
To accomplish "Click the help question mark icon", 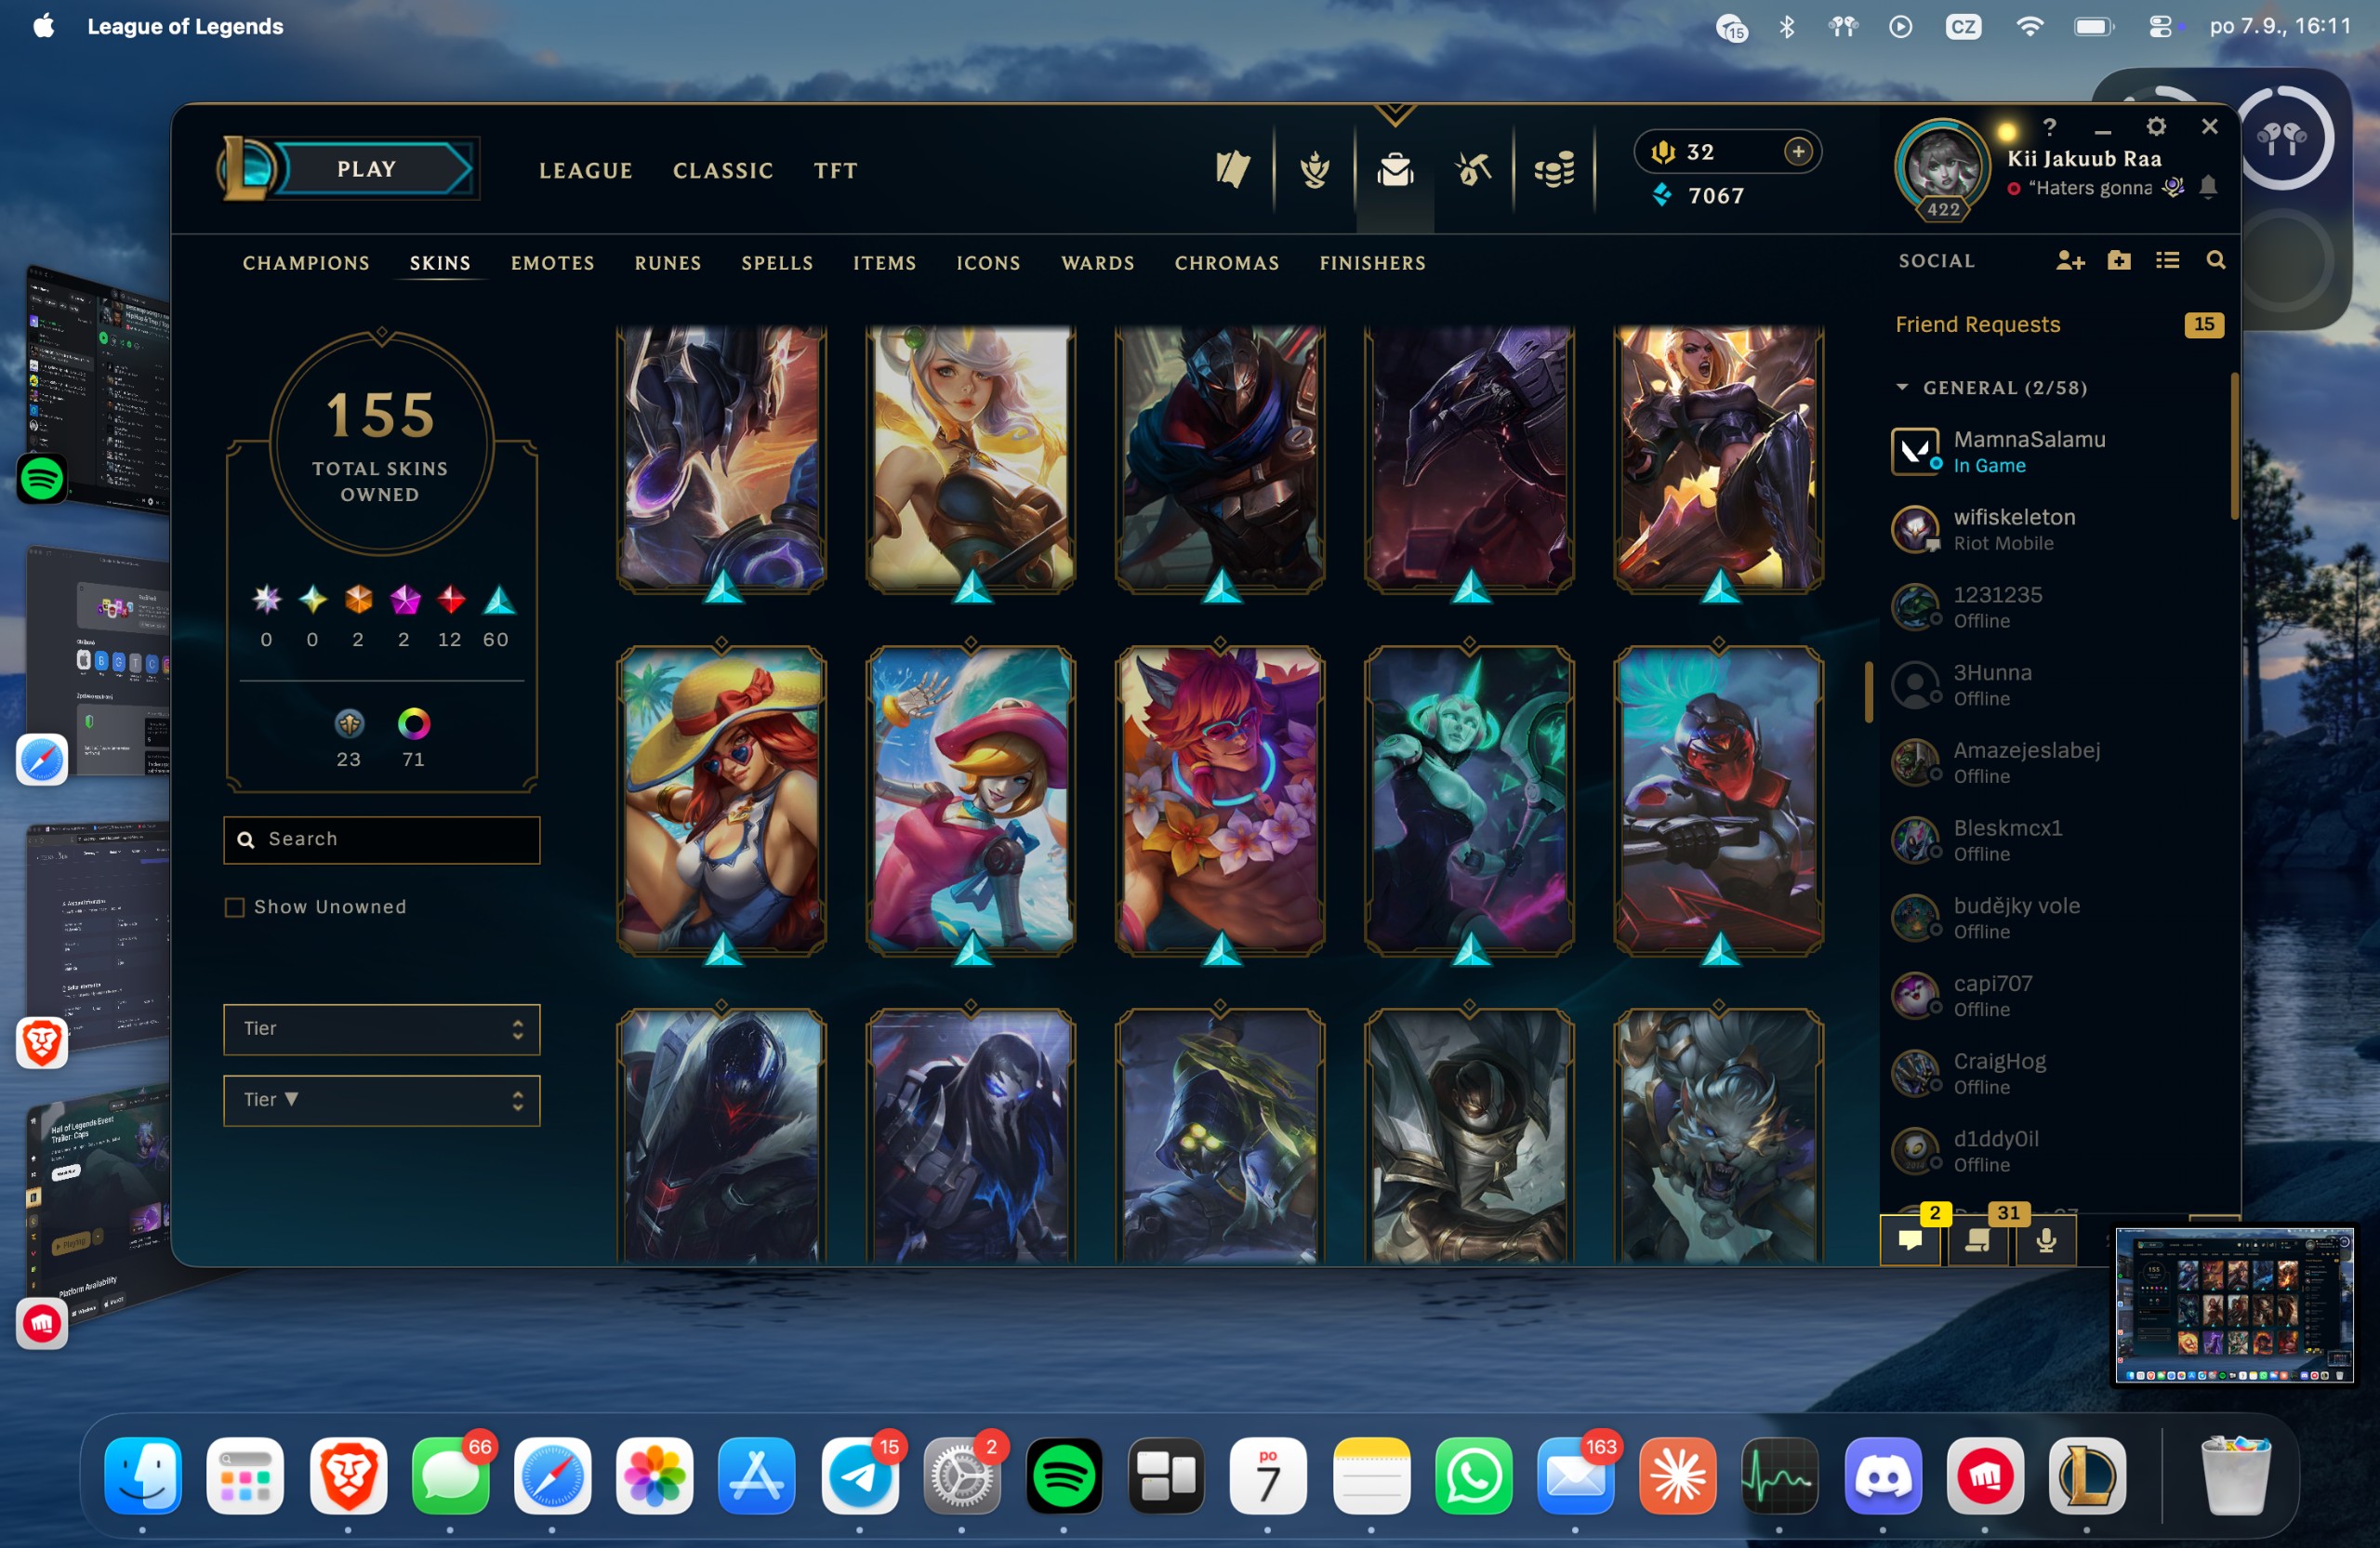I will pos(2050,127).
